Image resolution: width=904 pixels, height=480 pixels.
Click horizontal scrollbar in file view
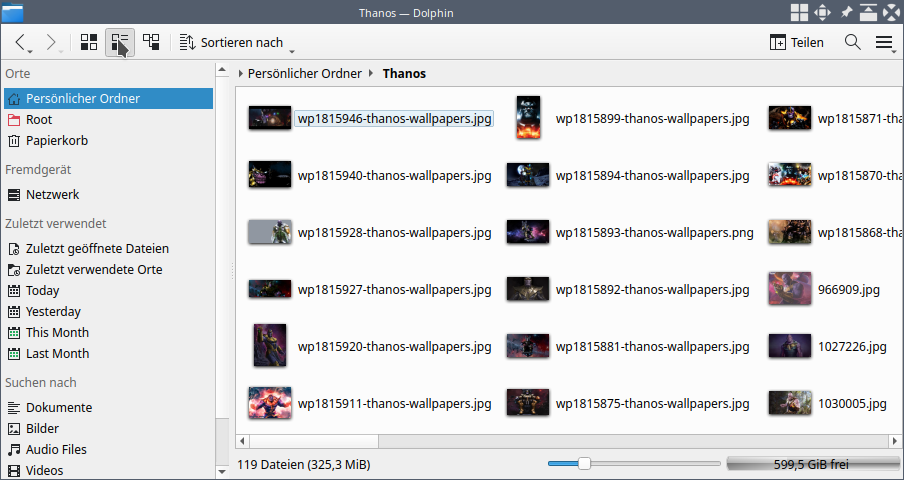pos(568,441)
